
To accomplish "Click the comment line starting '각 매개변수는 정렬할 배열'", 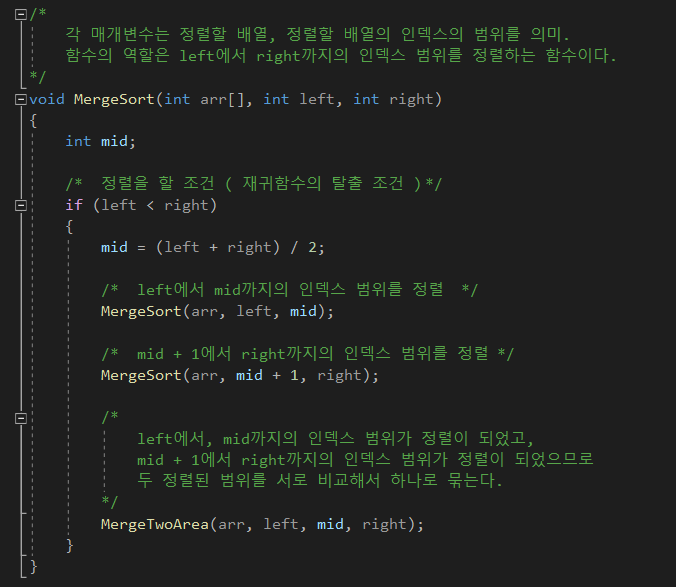I will 317,34.
